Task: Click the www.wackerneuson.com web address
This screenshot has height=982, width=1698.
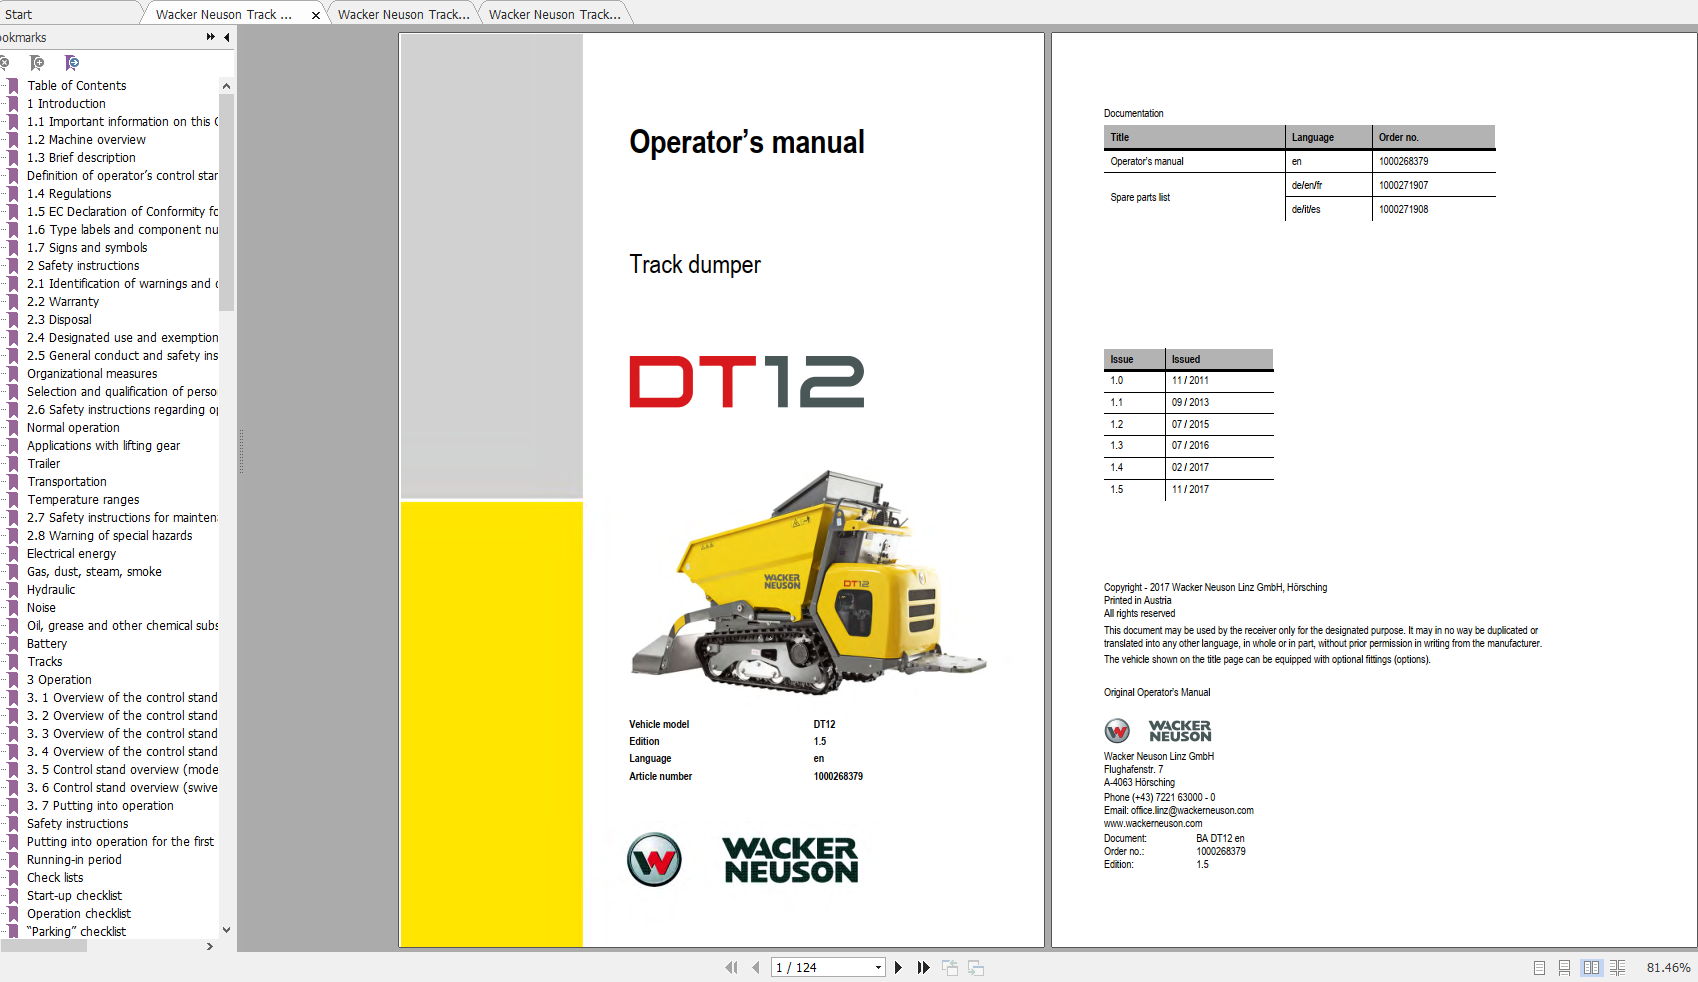Action: tap(1153, 824)
